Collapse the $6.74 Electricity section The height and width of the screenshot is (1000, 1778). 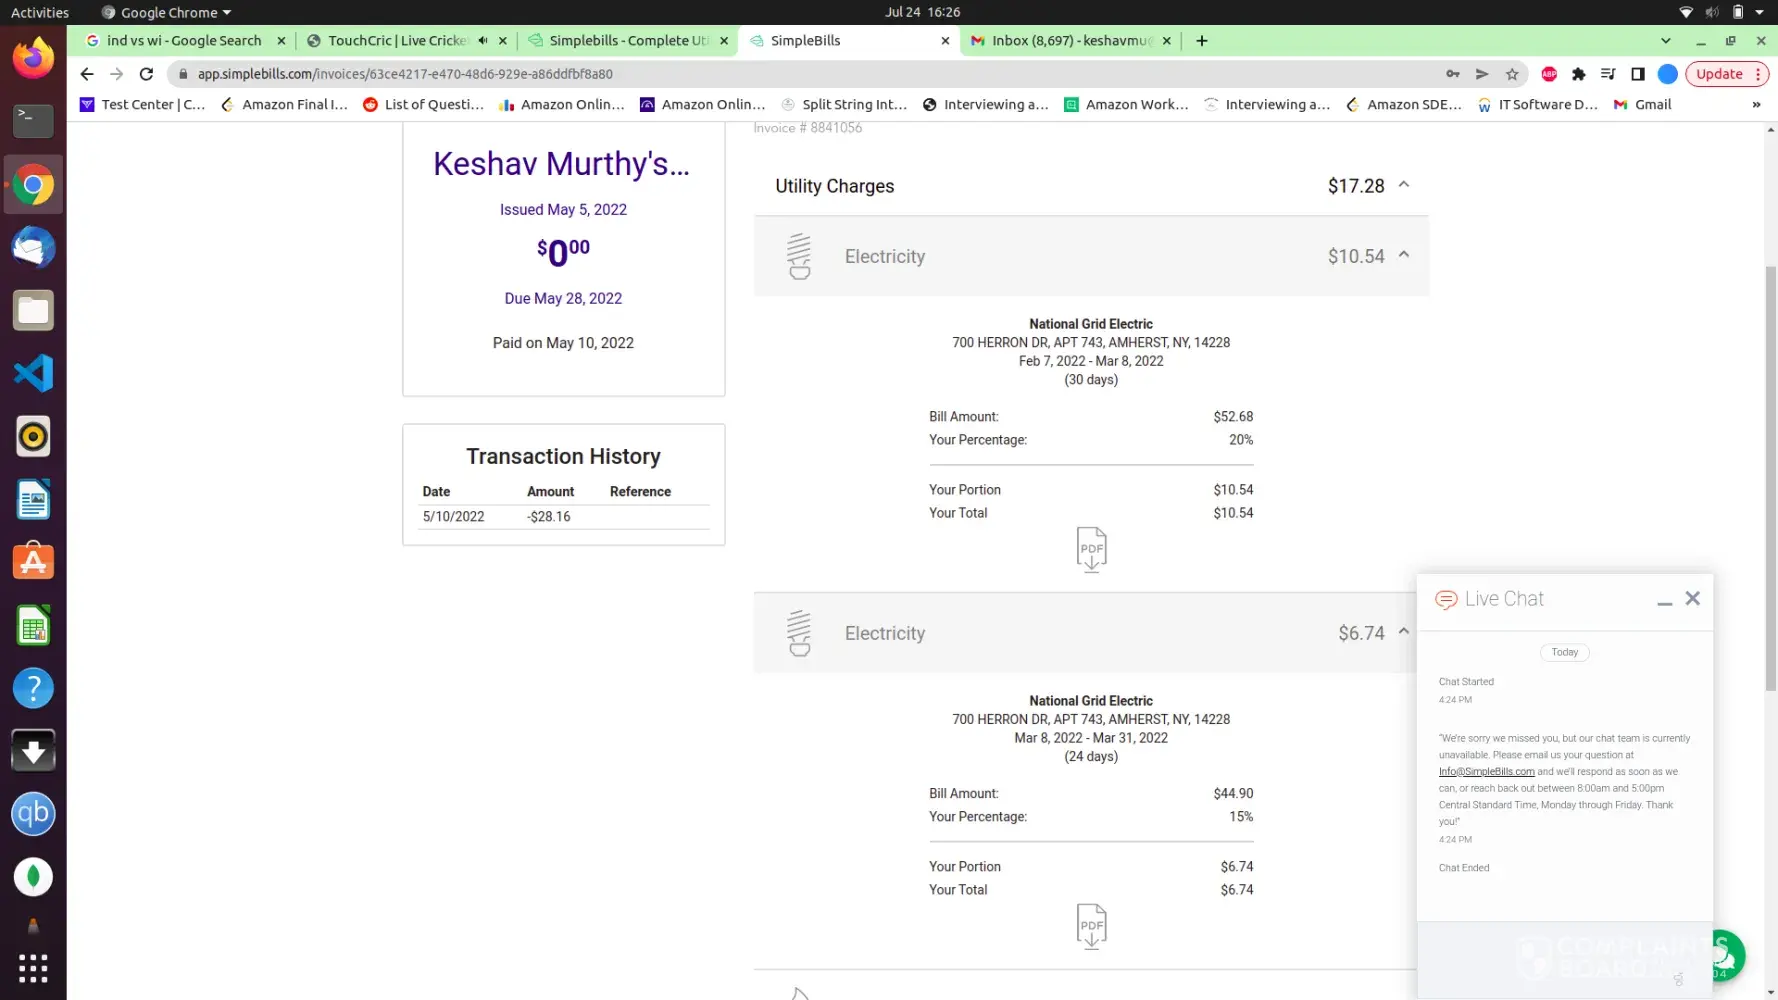pyautogui.click(x=1403, y=632)
